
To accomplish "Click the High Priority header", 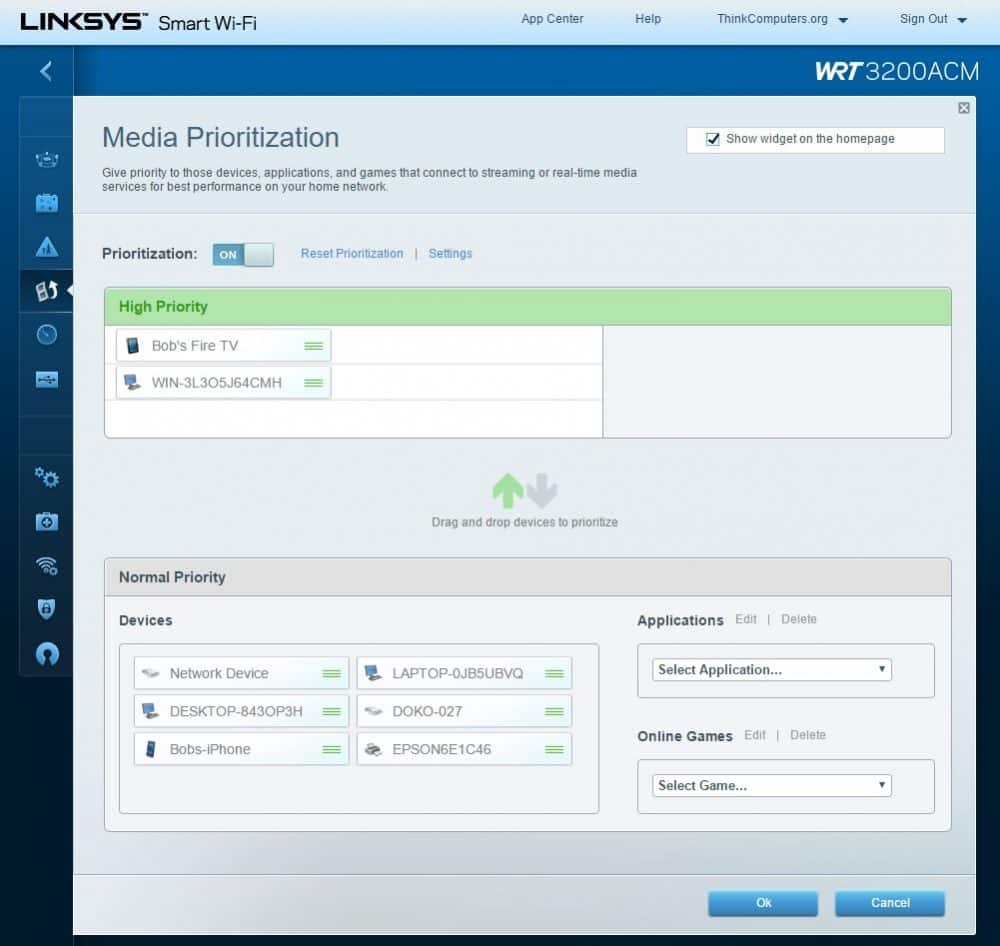I will pyautogui.click(x=528, y=307).
